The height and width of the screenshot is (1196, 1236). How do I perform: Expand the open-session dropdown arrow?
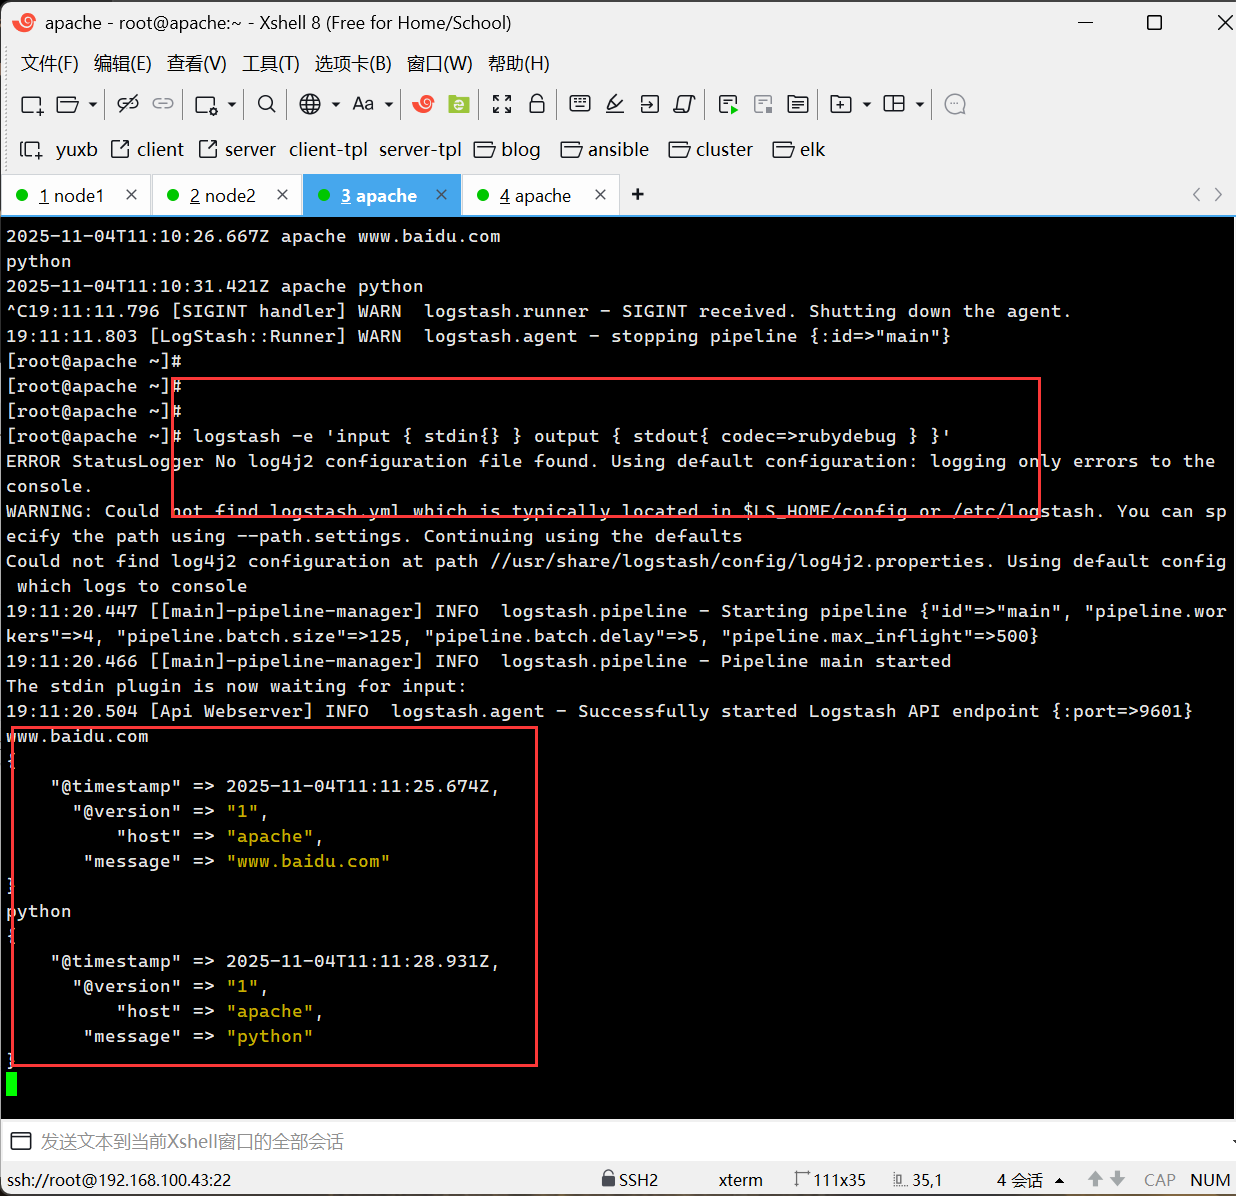(x=93, y=104)
